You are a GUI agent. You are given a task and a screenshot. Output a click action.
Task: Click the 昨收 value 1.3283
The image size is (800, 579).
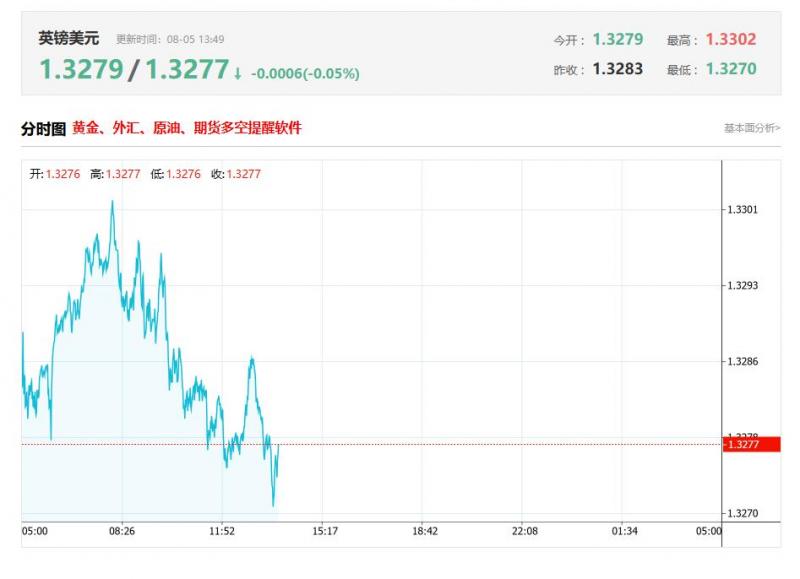[618, 69]
